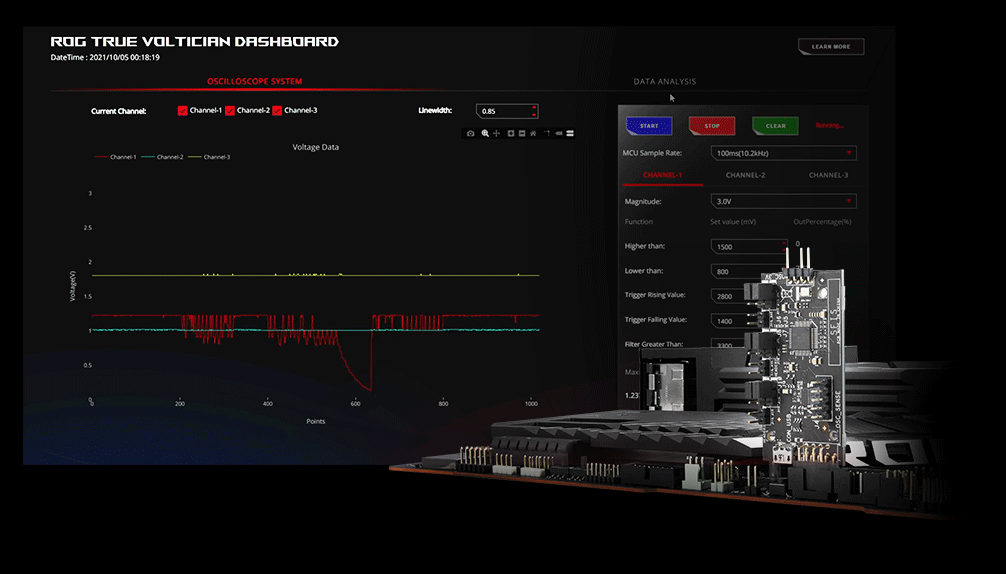Click the zoom-in plus box icon

pos(511,133)
